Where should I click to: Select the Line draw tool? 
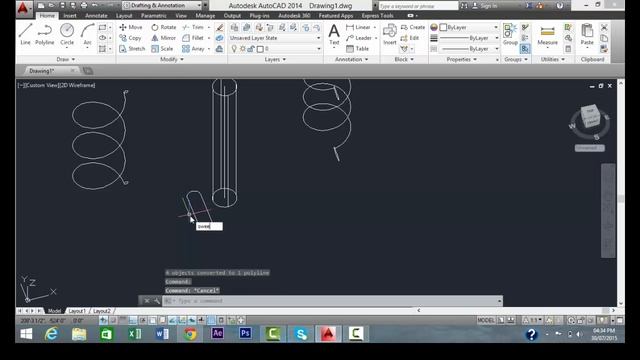[x=25, y=34]
